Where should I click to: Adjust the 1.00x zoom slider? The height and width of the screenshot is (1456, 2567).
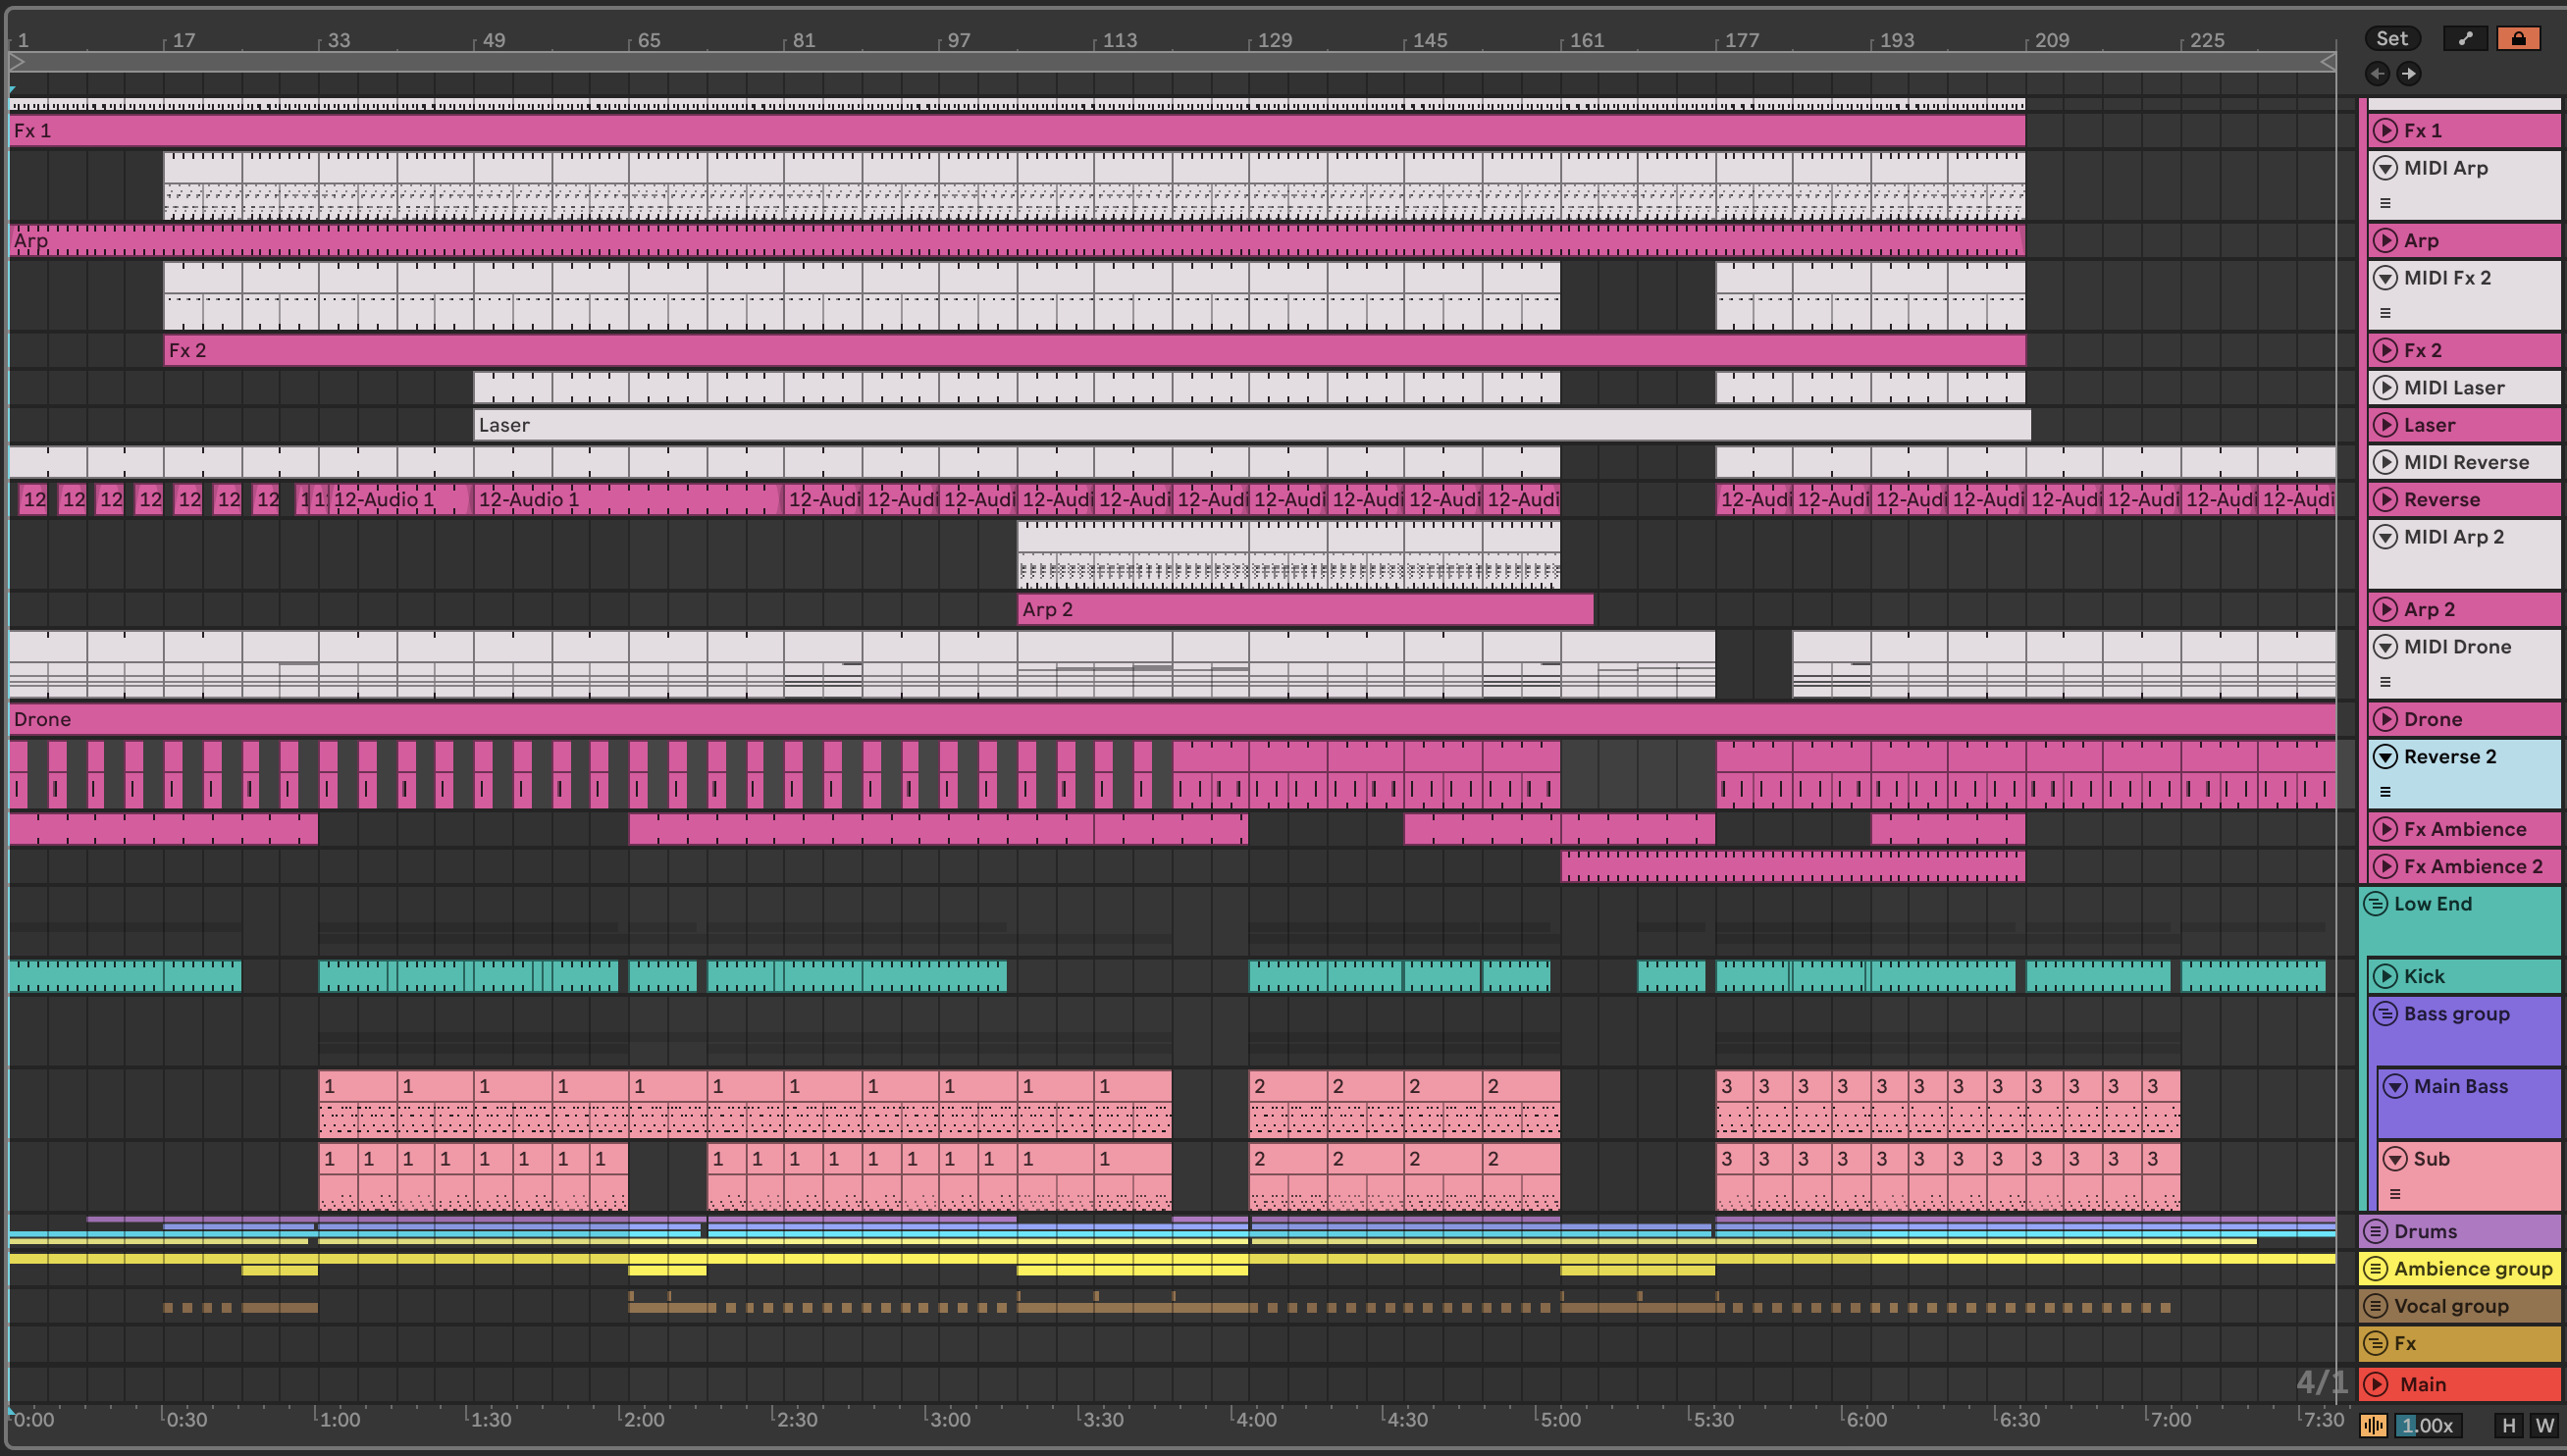pos(2429,1425)
